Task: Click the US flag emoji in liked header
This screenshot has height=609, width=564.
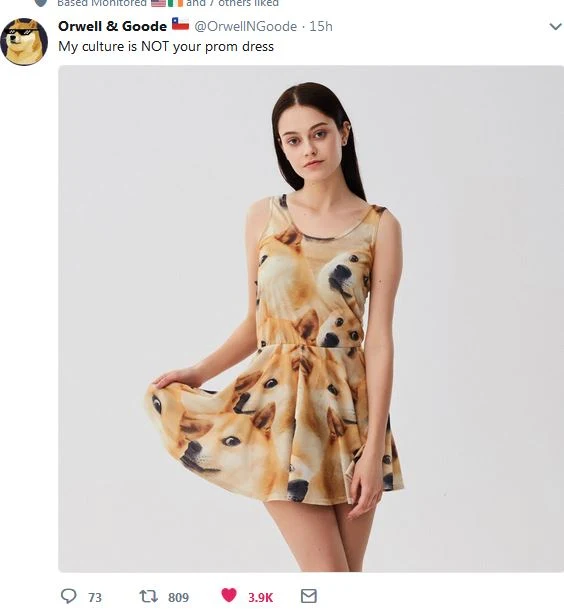Action: pyautogui.click(x=158, y=3)
